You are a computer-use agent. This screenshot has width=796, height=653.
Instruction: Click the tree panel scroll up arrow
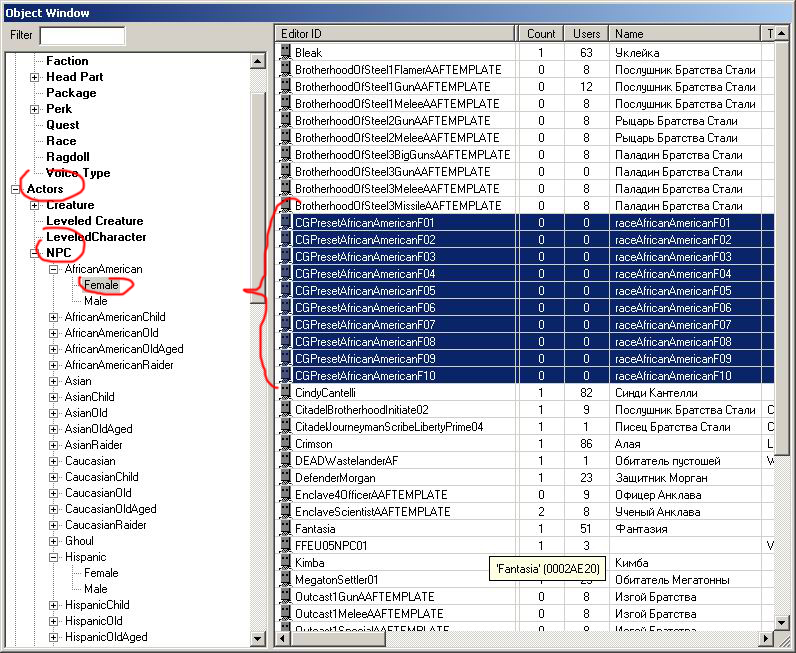click(258, 61)
